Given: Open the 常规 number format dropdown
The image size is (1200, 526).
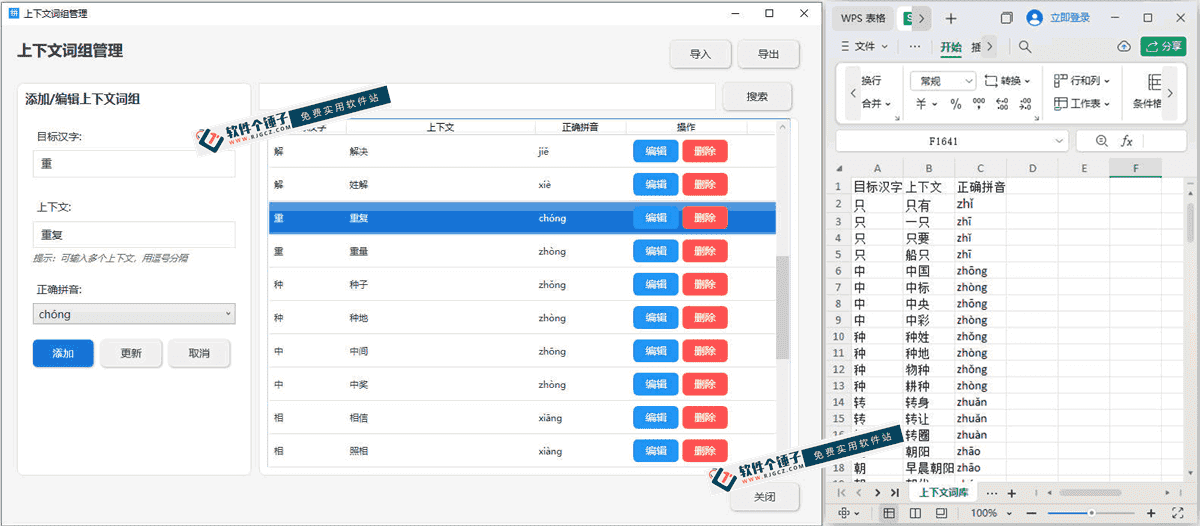Looking at the screenshot, I should [x=943, y=81].
